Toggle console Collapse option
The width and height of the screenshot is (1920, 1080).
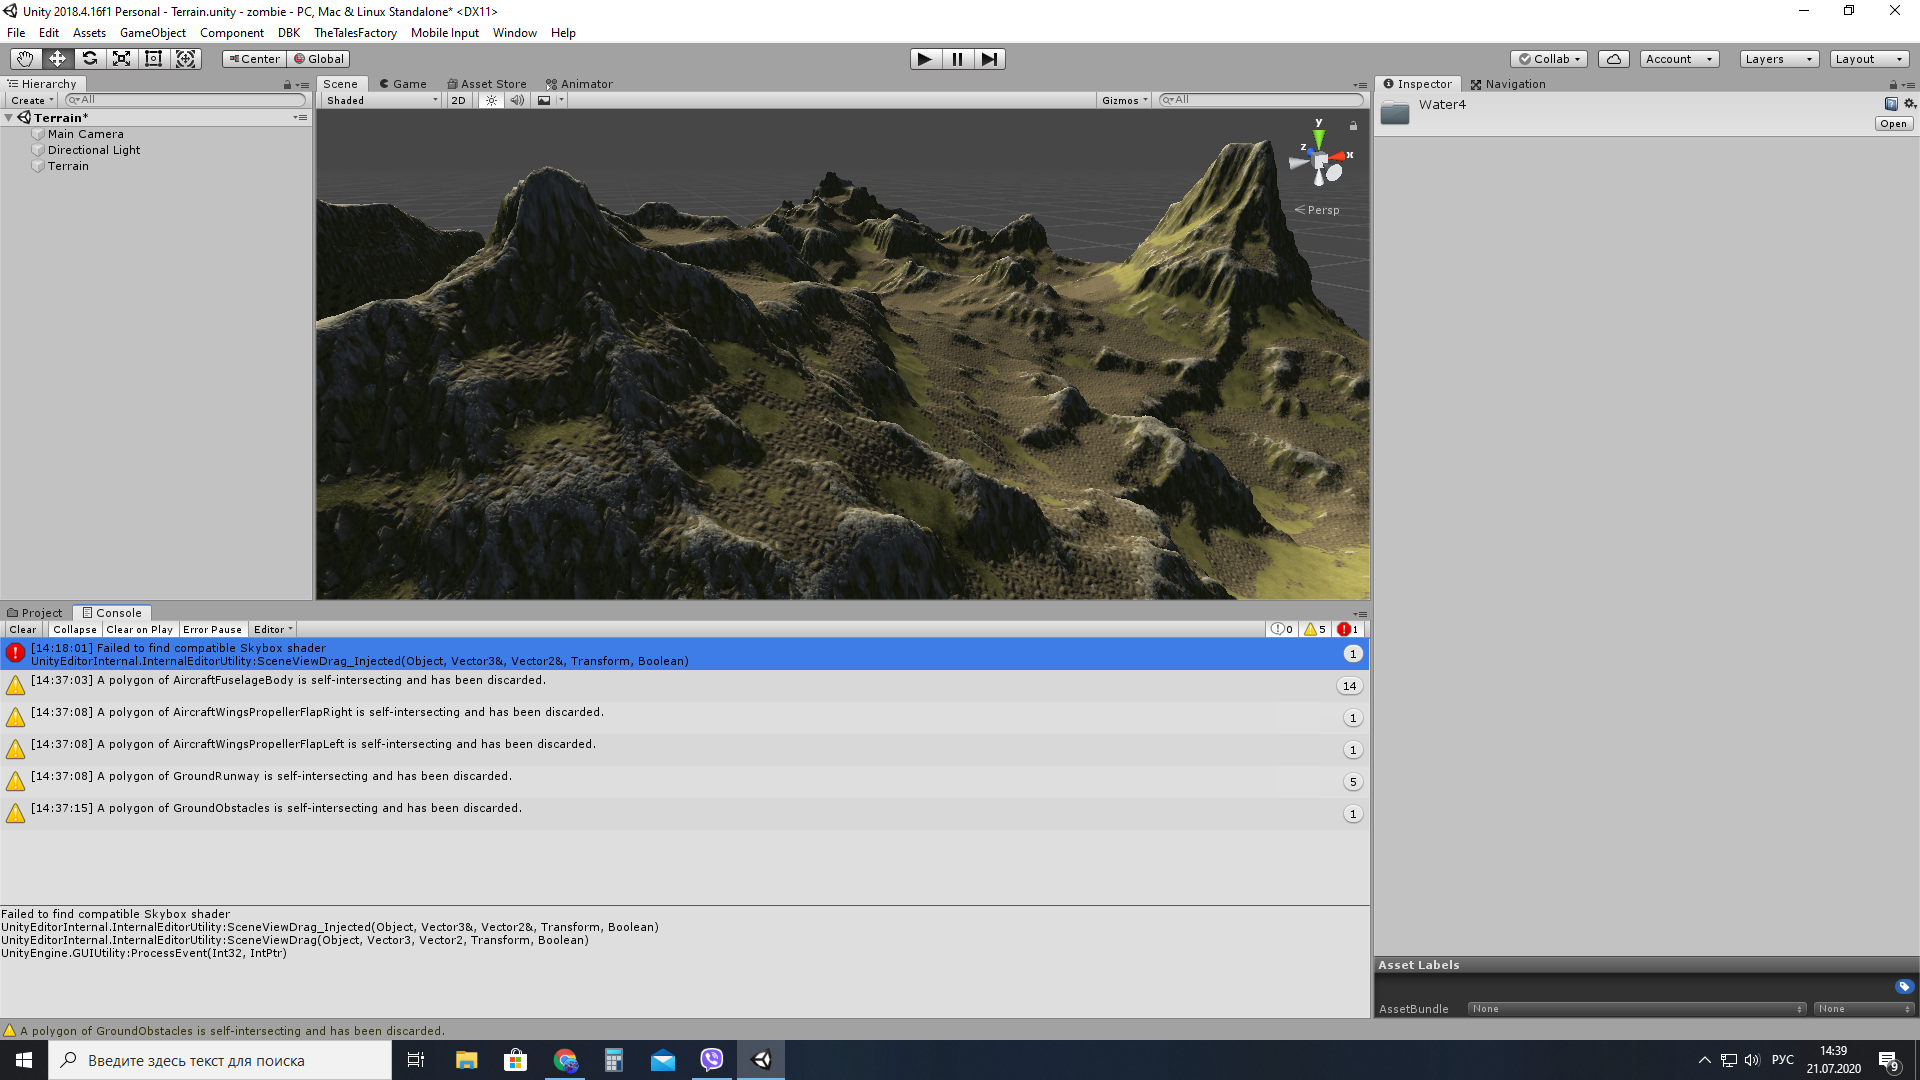click(x=75, y=630)
